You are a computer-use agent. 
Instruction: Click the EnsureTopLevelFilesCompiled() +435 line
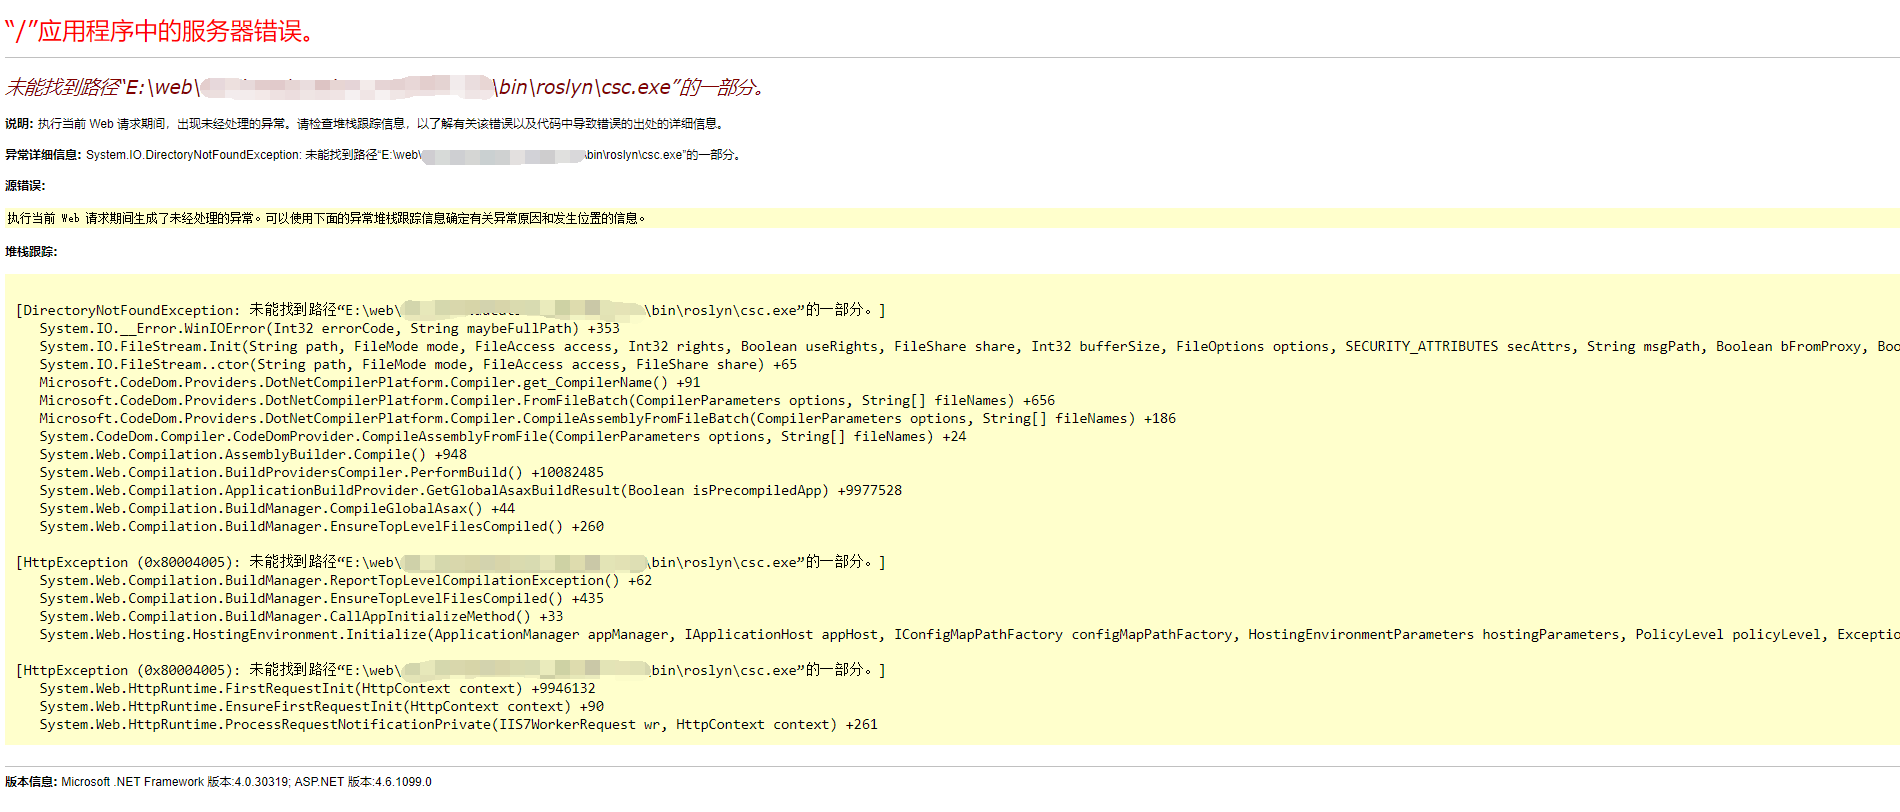pos(322,598)
